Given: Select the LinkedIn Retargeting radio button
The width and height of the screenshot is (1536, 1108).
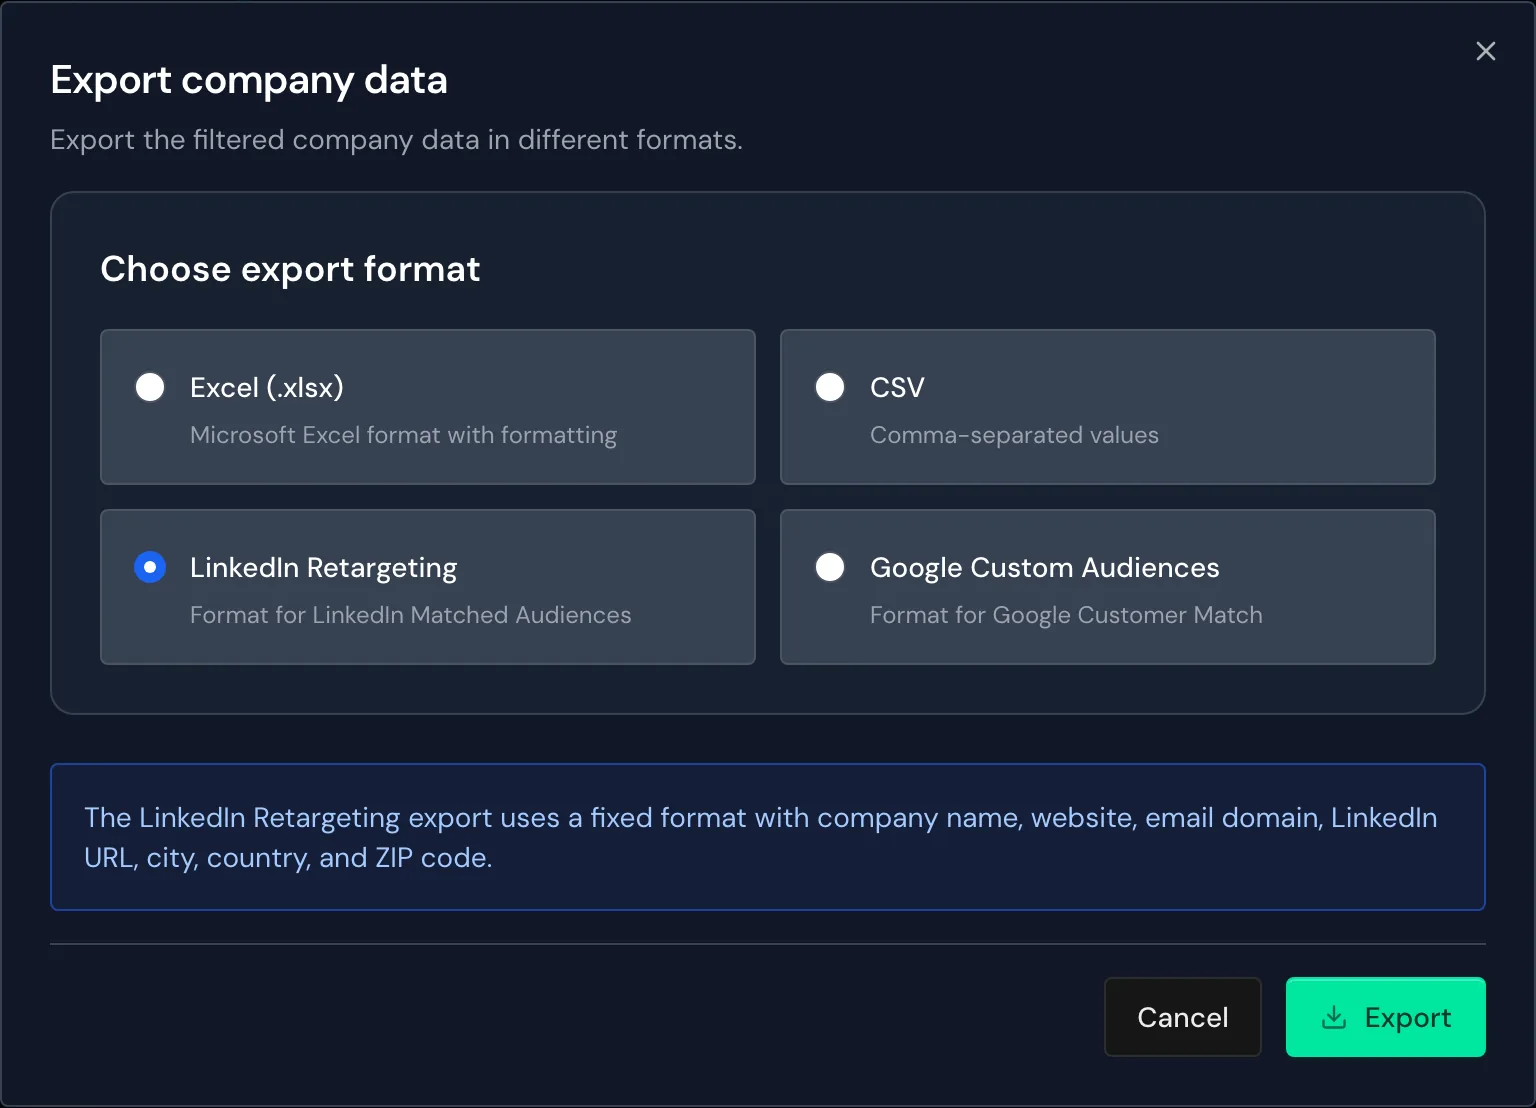Looking at the screenshot, I should click(x=150, y=567).
